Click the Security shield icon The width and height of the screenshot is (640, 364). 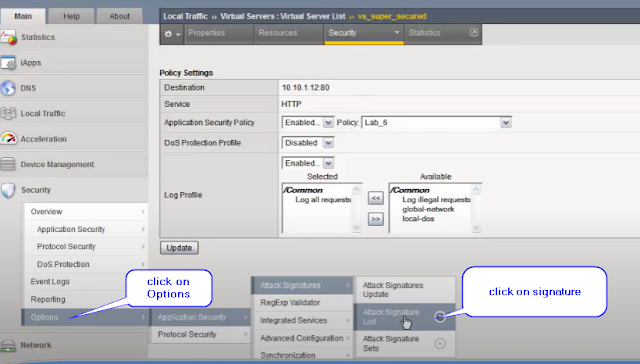tap(8, 190)
